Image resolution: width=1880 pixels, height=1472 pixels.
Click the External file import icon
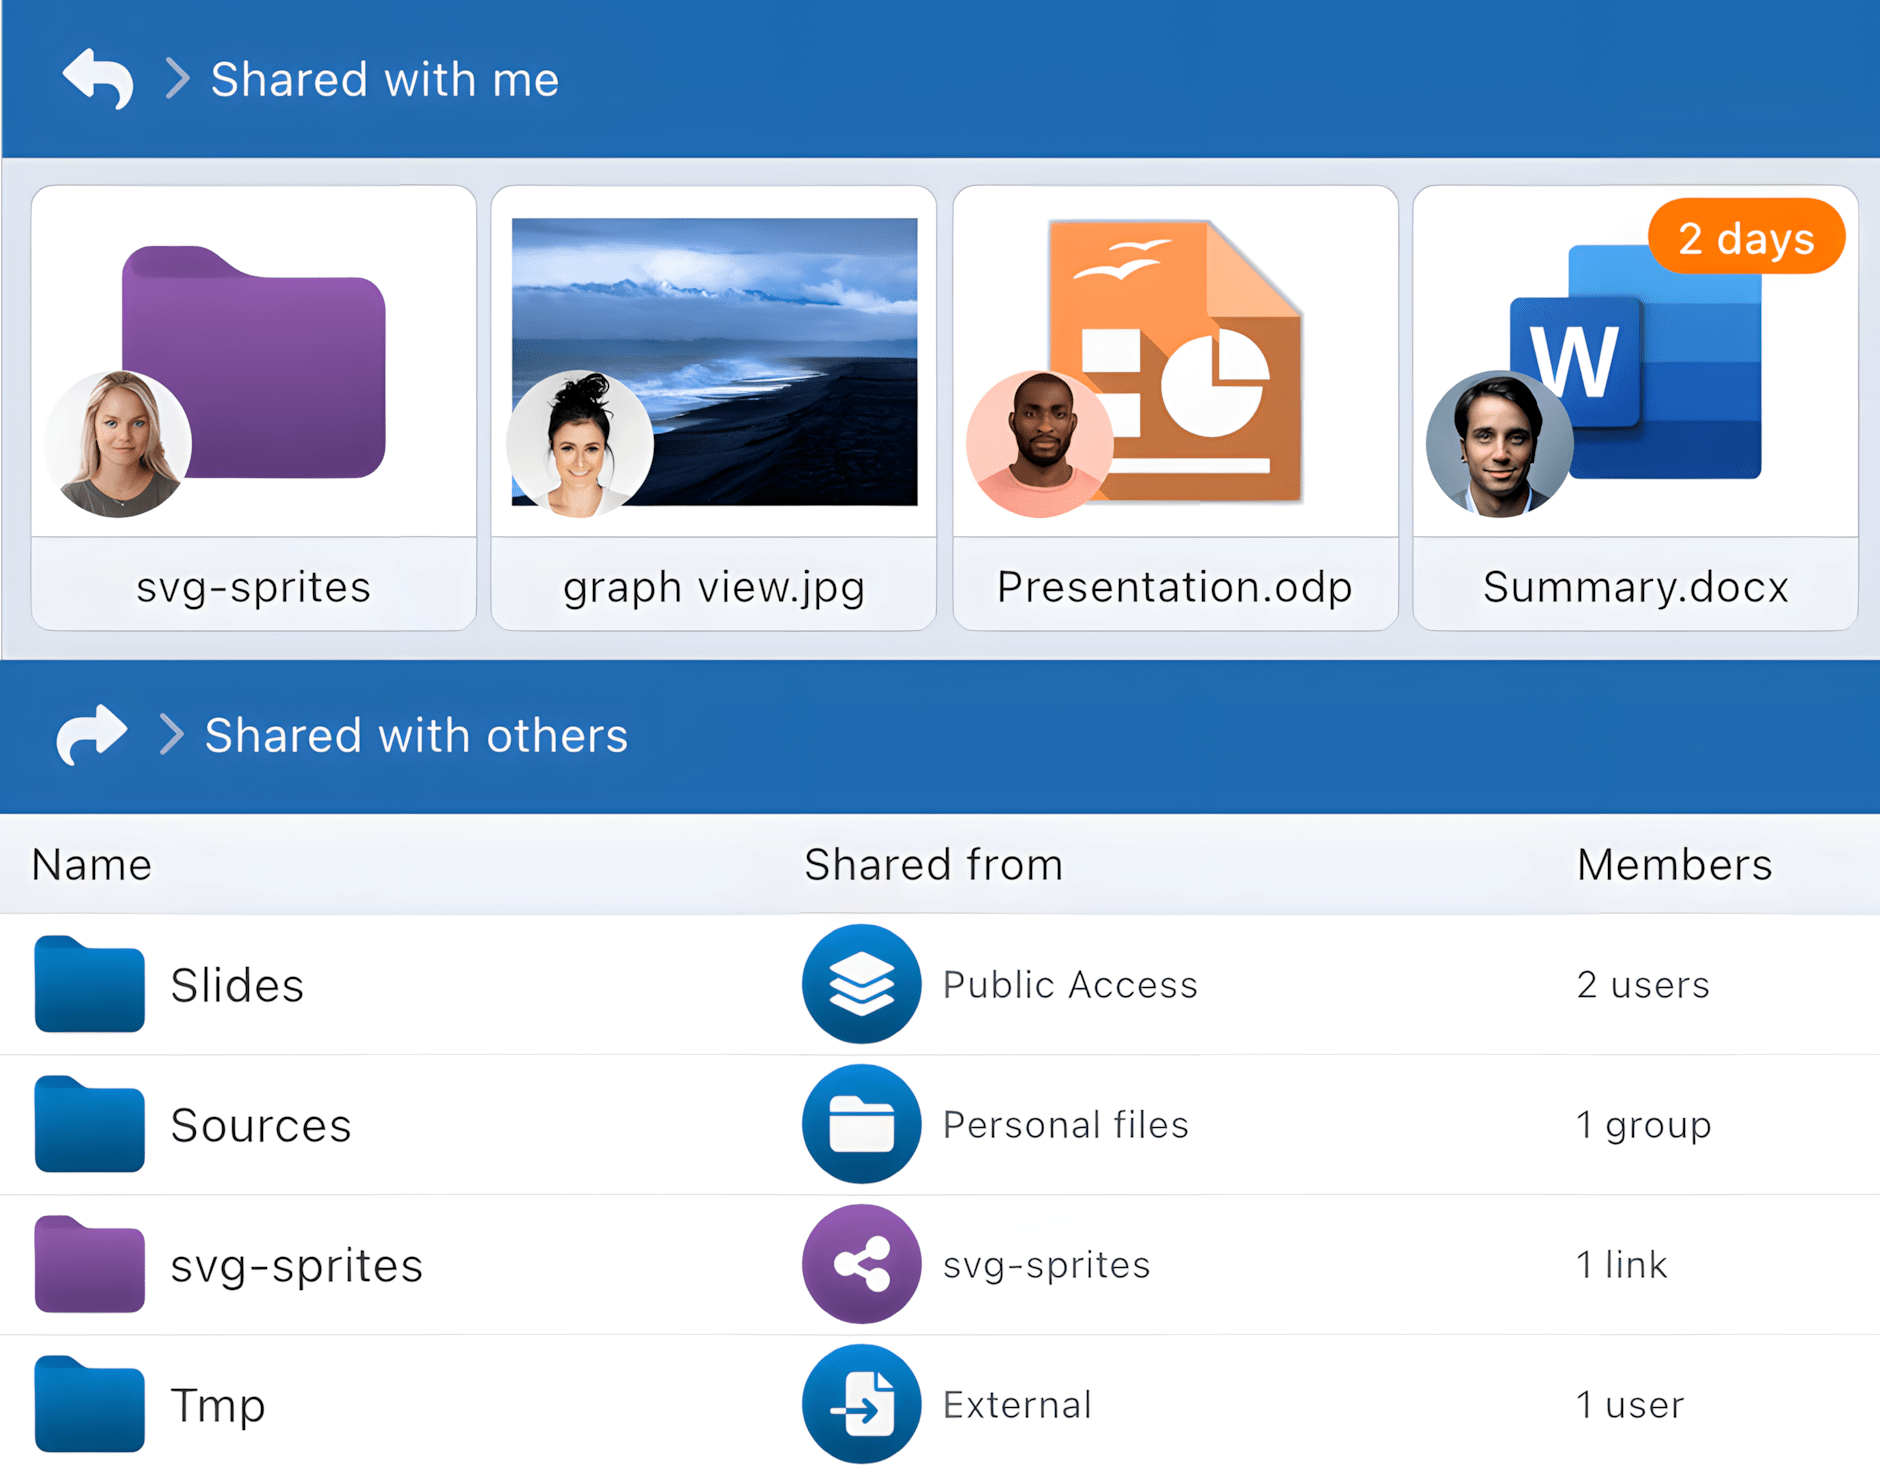click(x=861, y=1404)
